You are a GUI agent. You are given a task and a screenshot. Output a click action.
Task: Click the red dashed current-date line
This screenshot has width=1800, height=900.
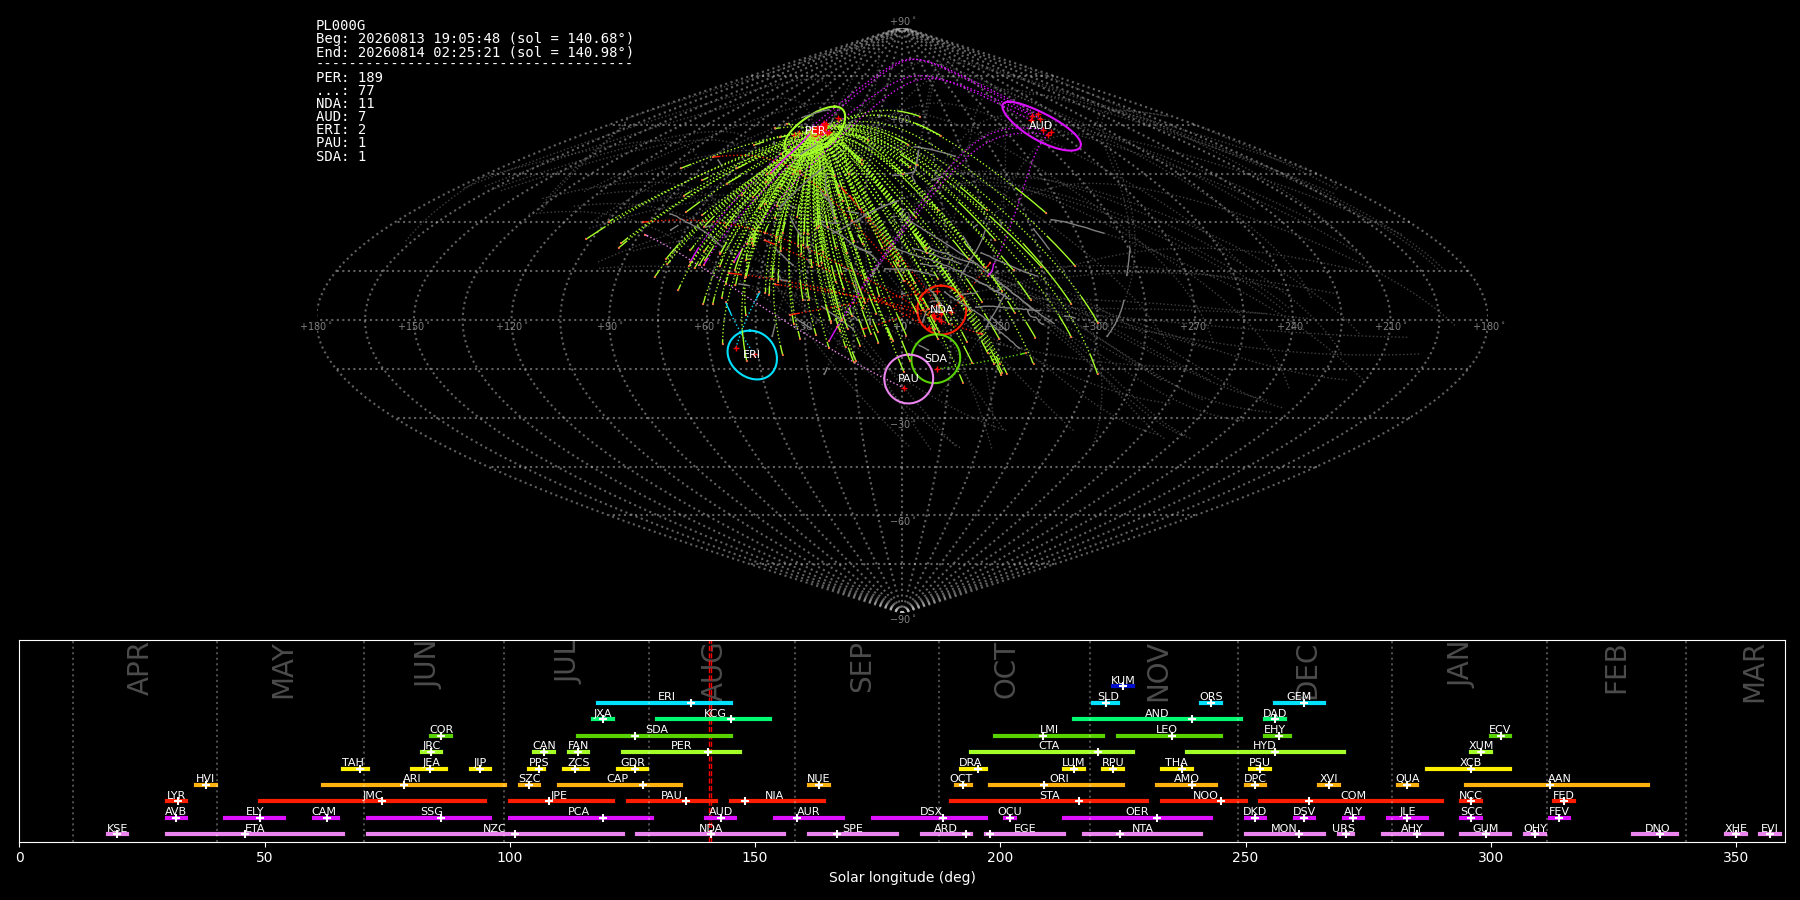pos(710,741)
